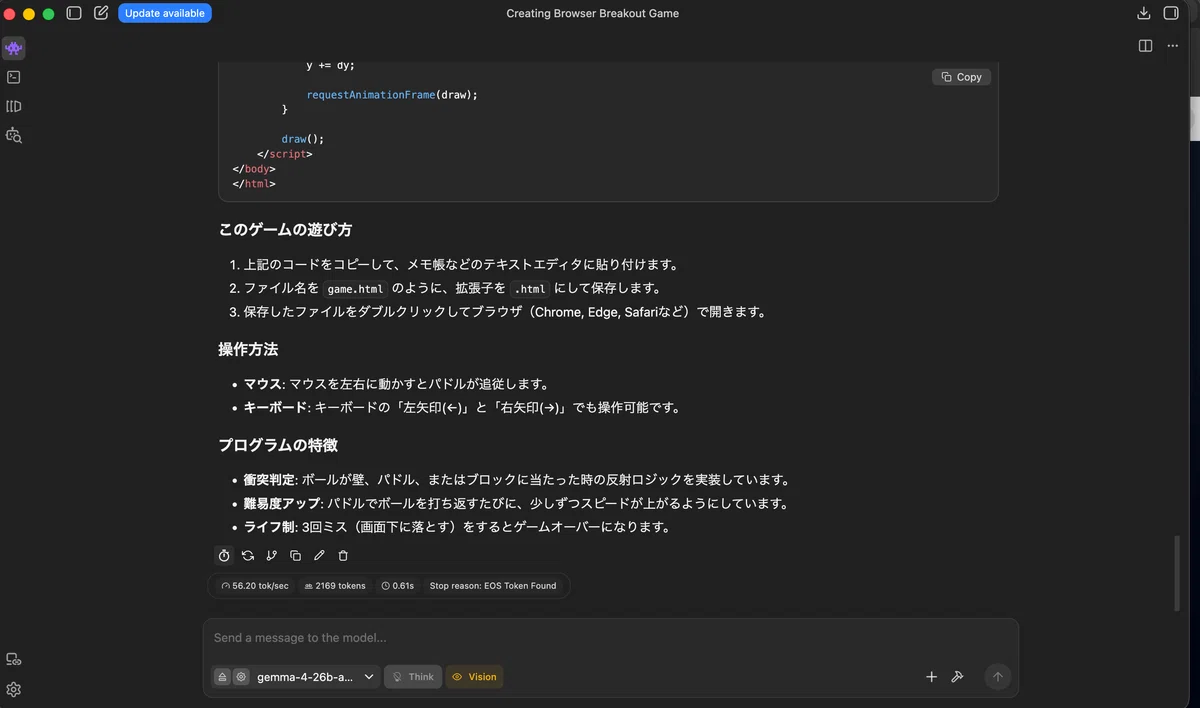Viewport: 1200px width, 708px height.
Task: Toggle the Vision capability button
Action: pos(474,677)
